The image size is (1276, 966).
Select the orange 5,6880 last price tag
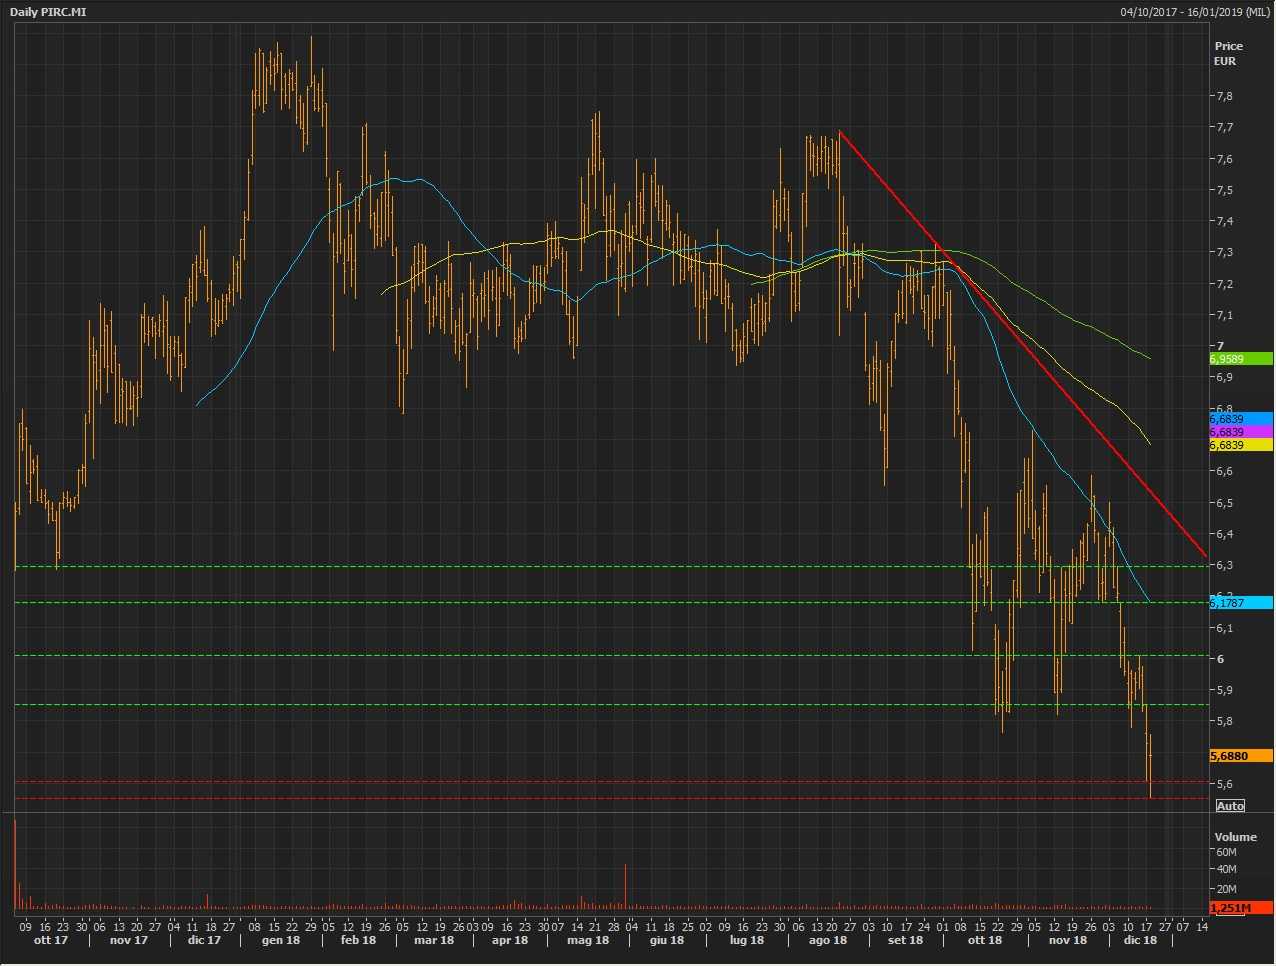click(x=1240, y=756)
